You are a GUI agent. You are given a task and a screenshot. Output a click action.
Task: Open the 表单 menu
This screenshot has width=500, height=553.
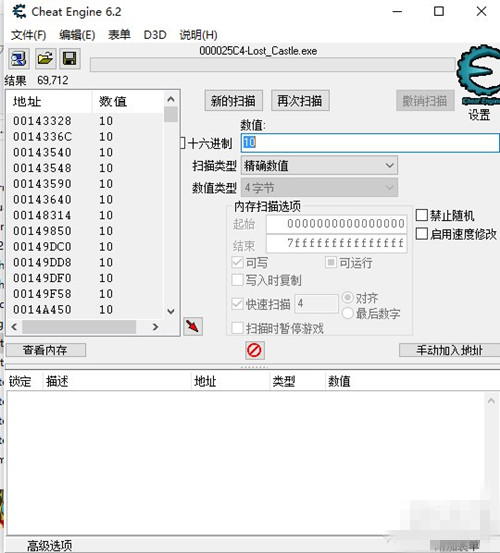(x=119, y=35)
